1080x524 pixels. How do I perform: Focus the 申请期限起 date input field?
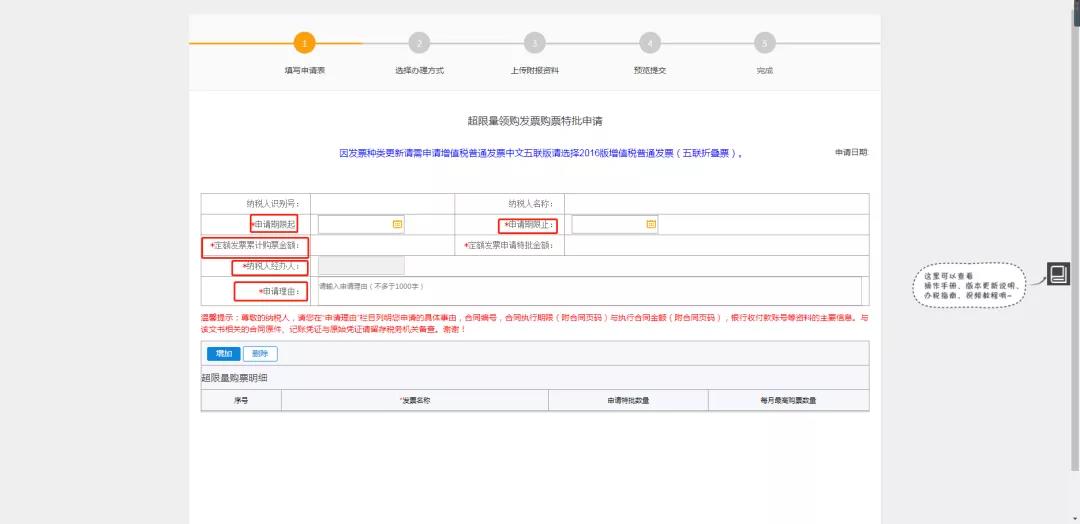354,225
